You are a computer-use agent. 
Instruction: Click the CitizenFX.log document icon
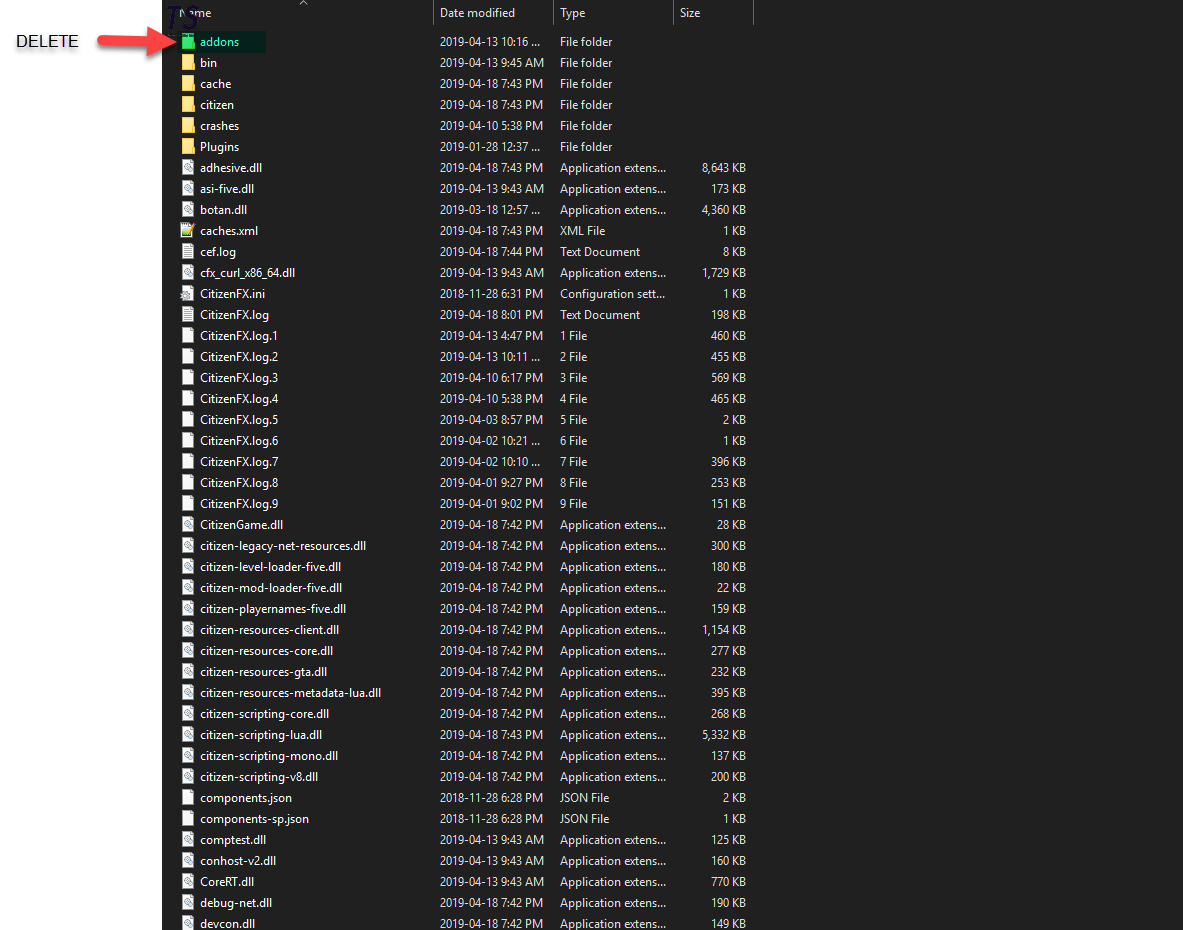[x=188, y=315]
